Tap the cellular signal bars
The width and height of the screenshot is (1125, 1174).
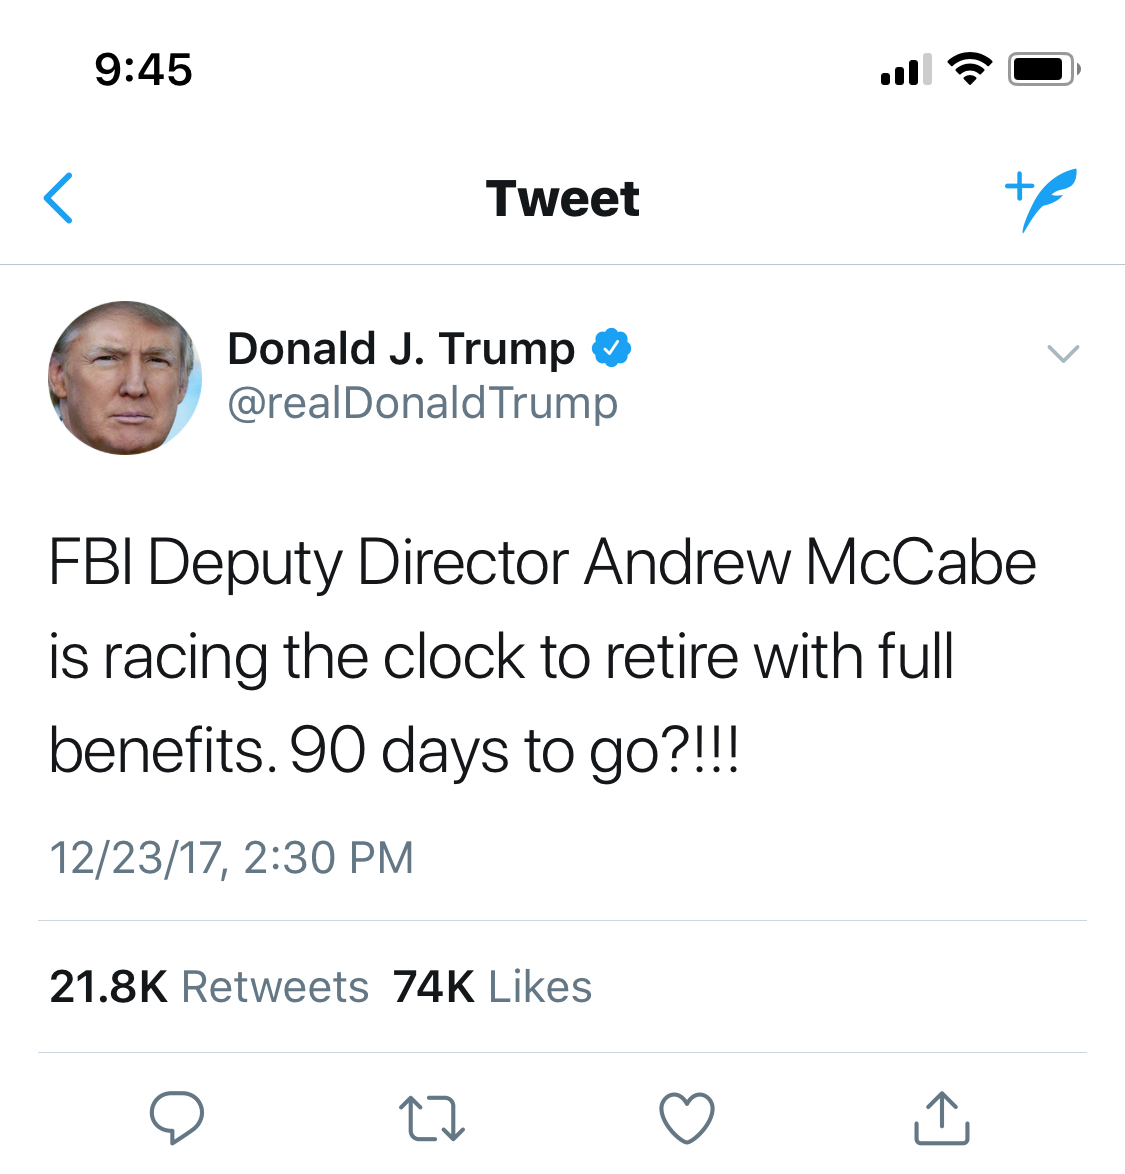coord(905,69)
